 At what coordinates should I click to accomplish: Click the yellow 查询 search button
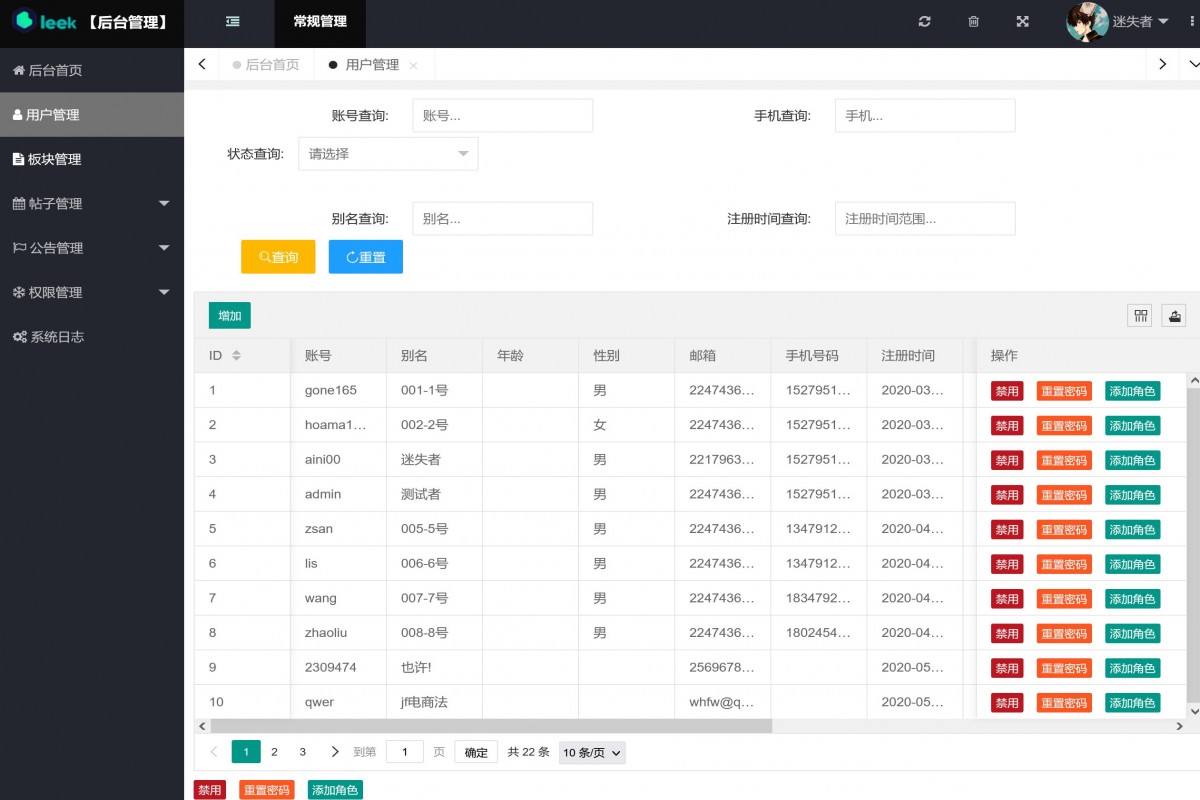(x=277, y=256)
